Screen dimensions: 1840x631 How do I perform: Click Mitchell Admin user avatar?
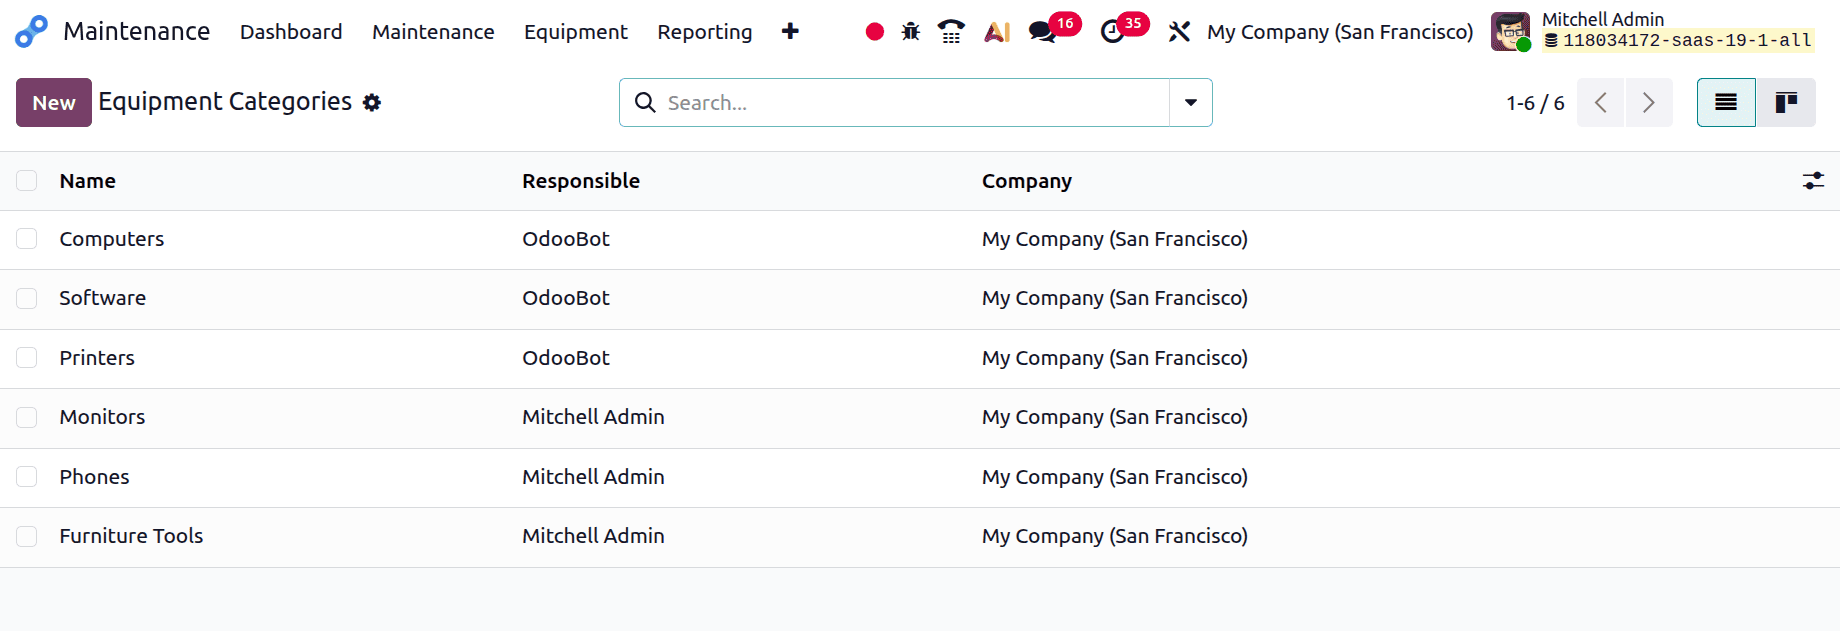point(1510,31)
